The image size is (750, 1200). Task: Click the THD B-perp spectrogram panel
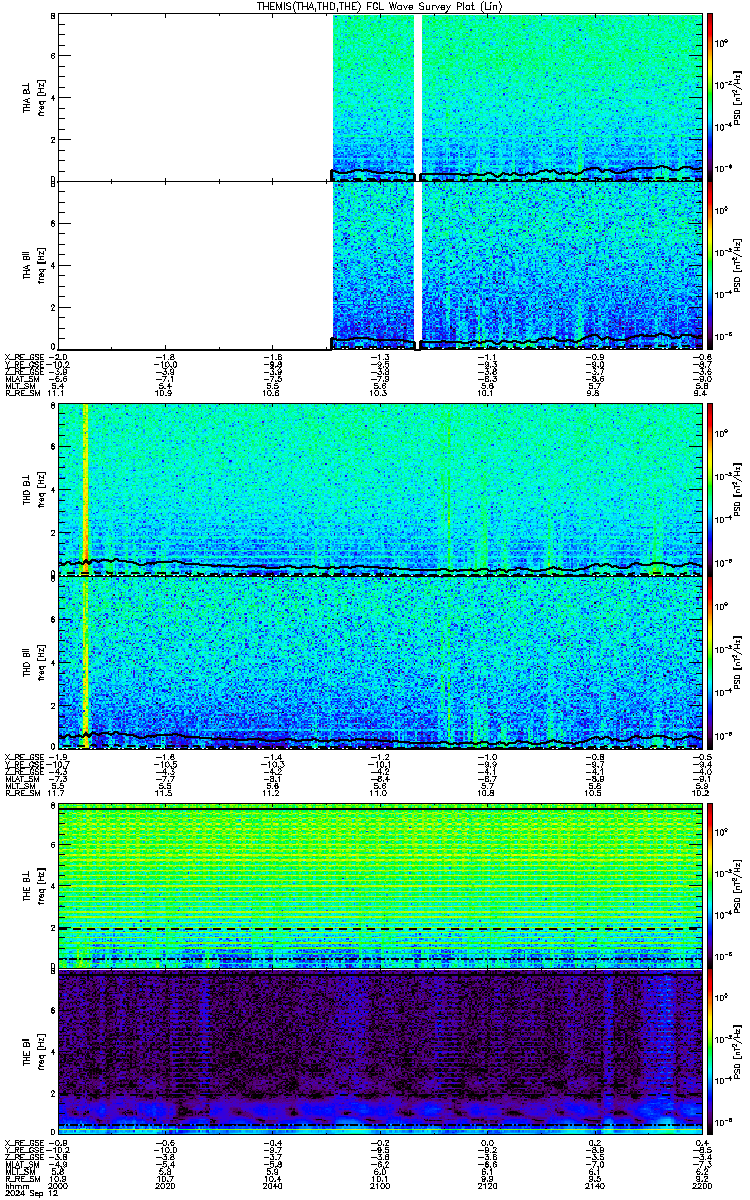[x=381, y=490]
